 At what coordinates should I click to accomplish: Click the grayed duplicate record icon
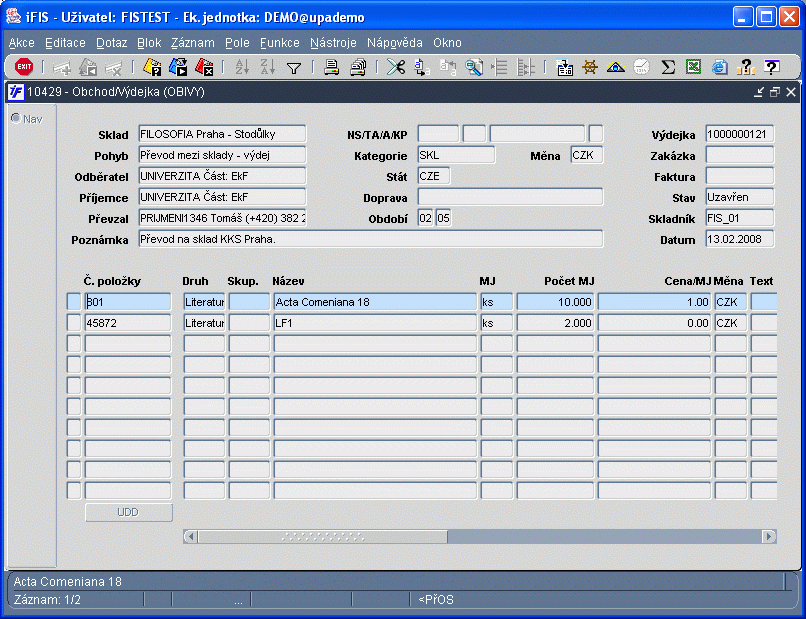point(88,67)
